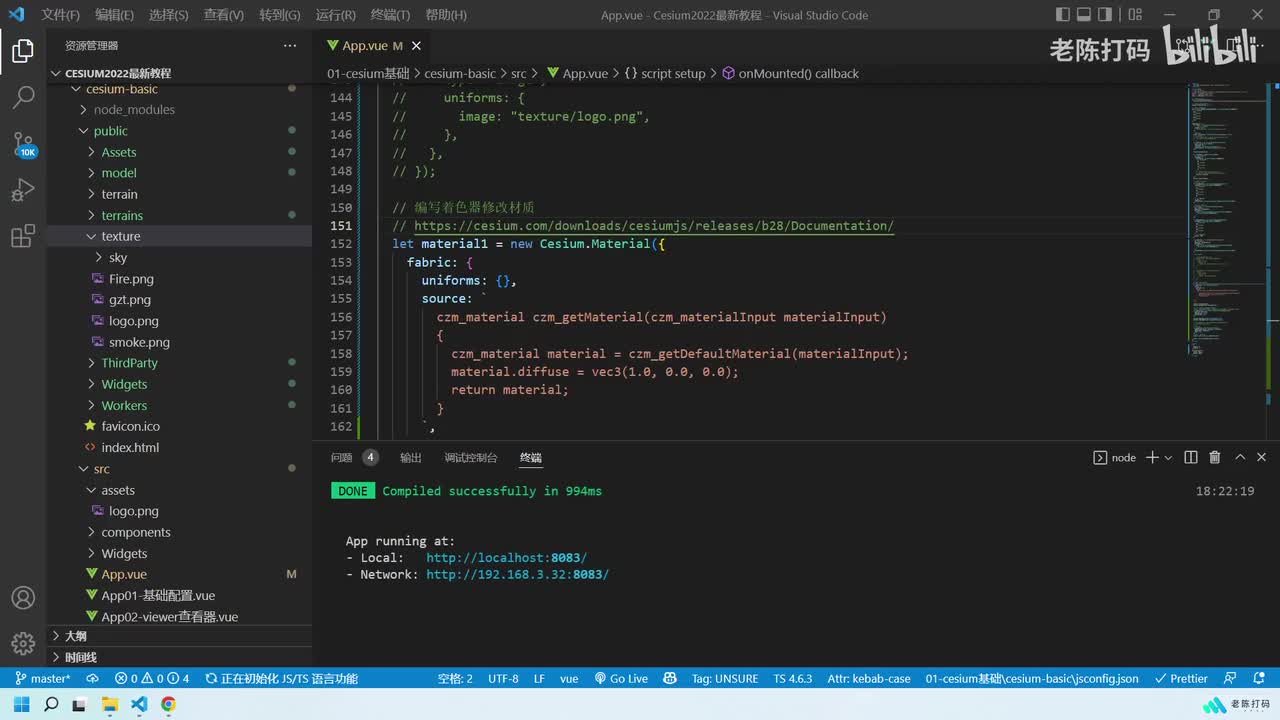
Task: Expand the 大纲 outline section
Action: 76,636
